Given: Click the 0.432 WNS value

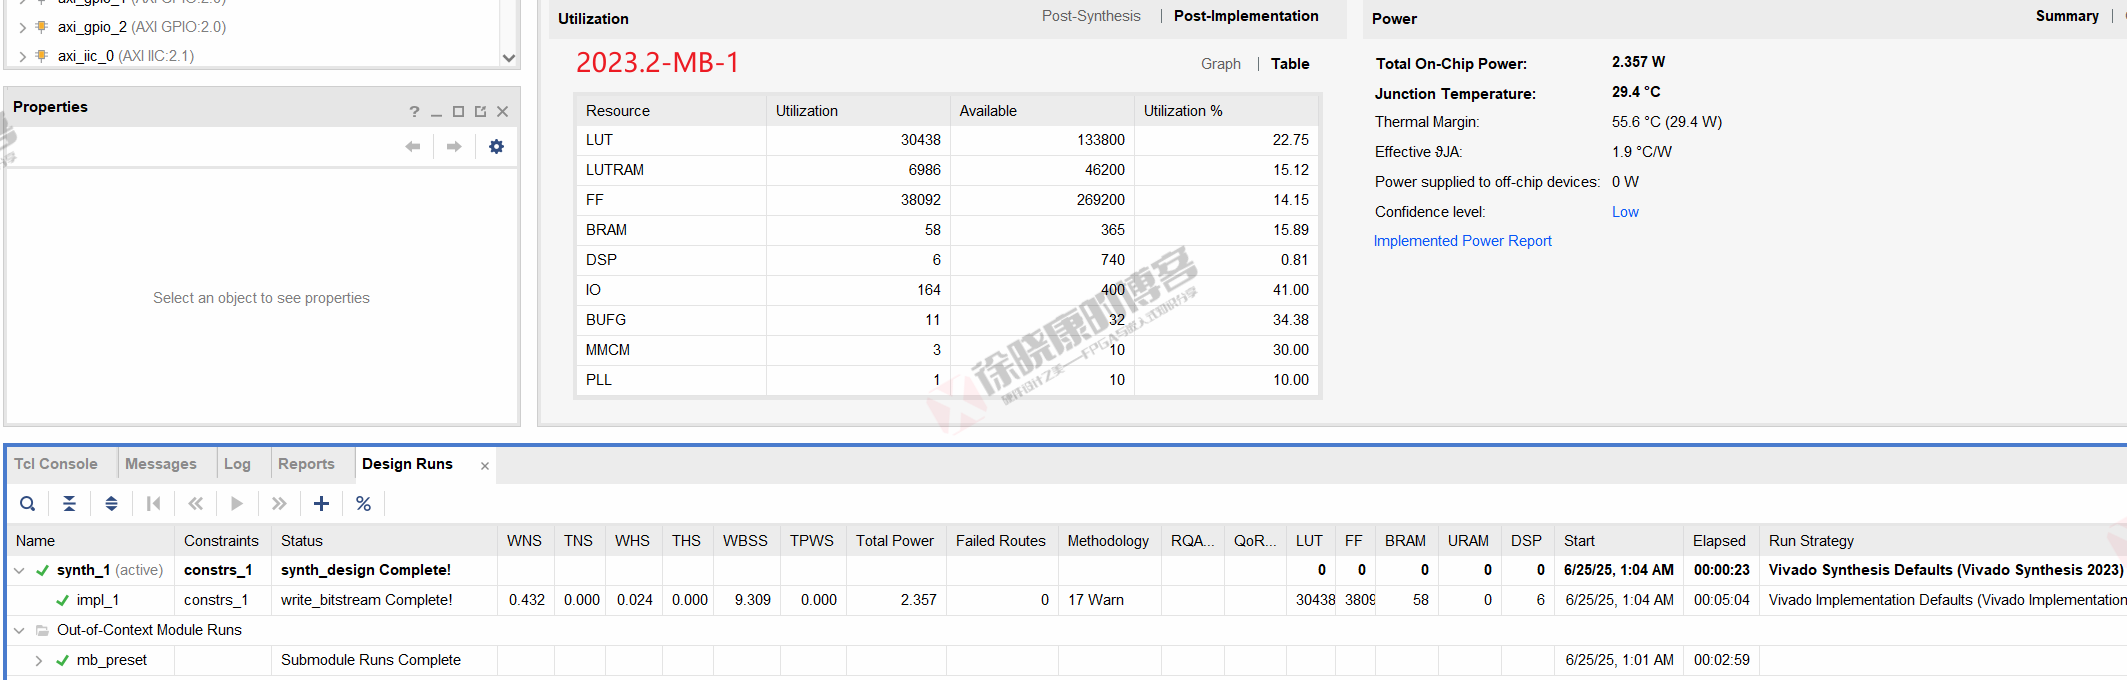Looking at the screenshot, I should pos(527,600).
